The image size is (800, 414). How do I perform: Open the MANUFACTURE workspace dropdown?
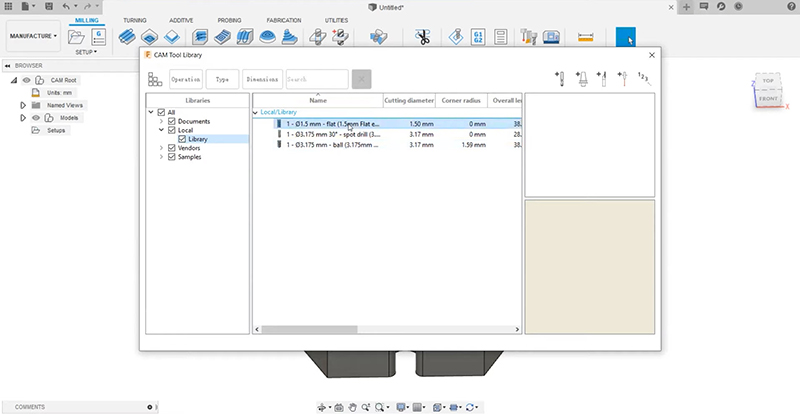click(34, 37)
